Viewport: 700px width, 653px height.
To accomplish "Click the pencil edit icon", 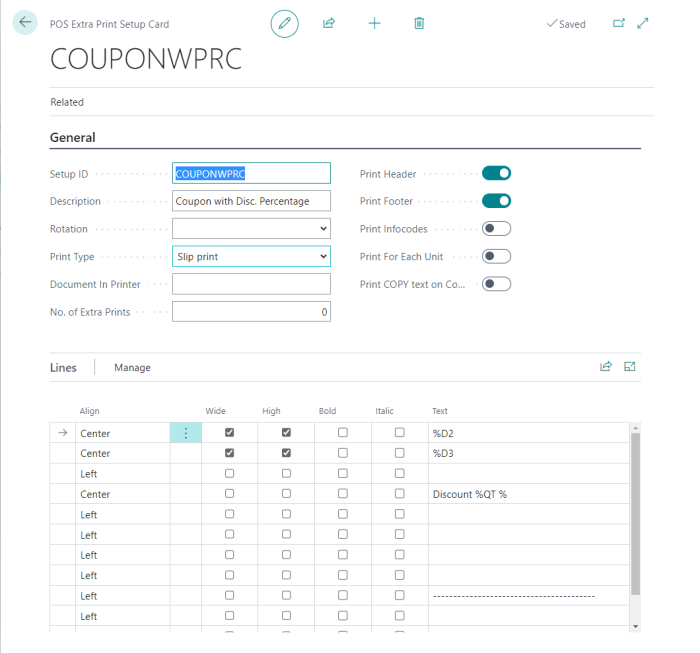I will coord(284,23).
